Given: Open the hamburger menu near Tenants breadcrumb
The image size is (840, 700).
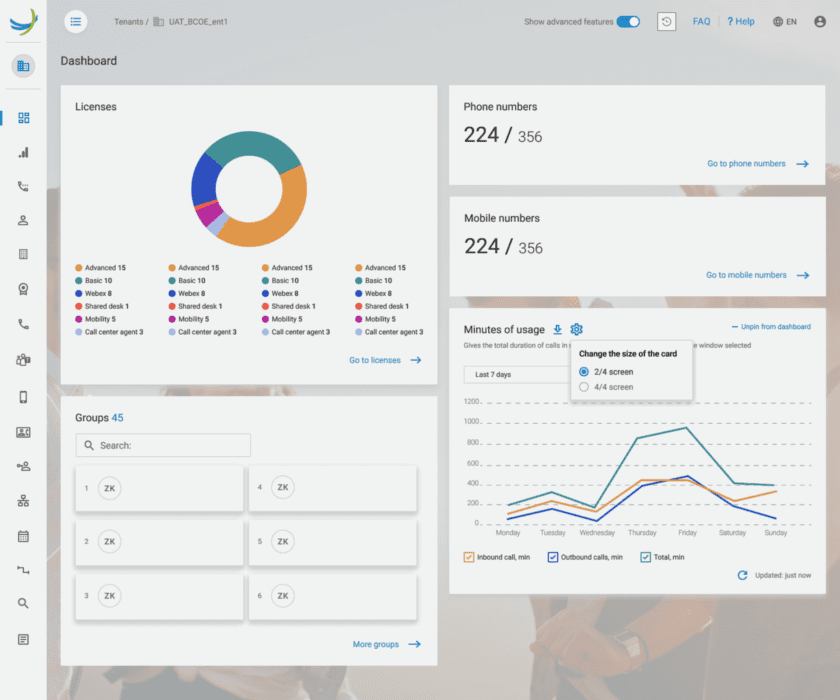Looking at the screenshot, I should point(75,21).
